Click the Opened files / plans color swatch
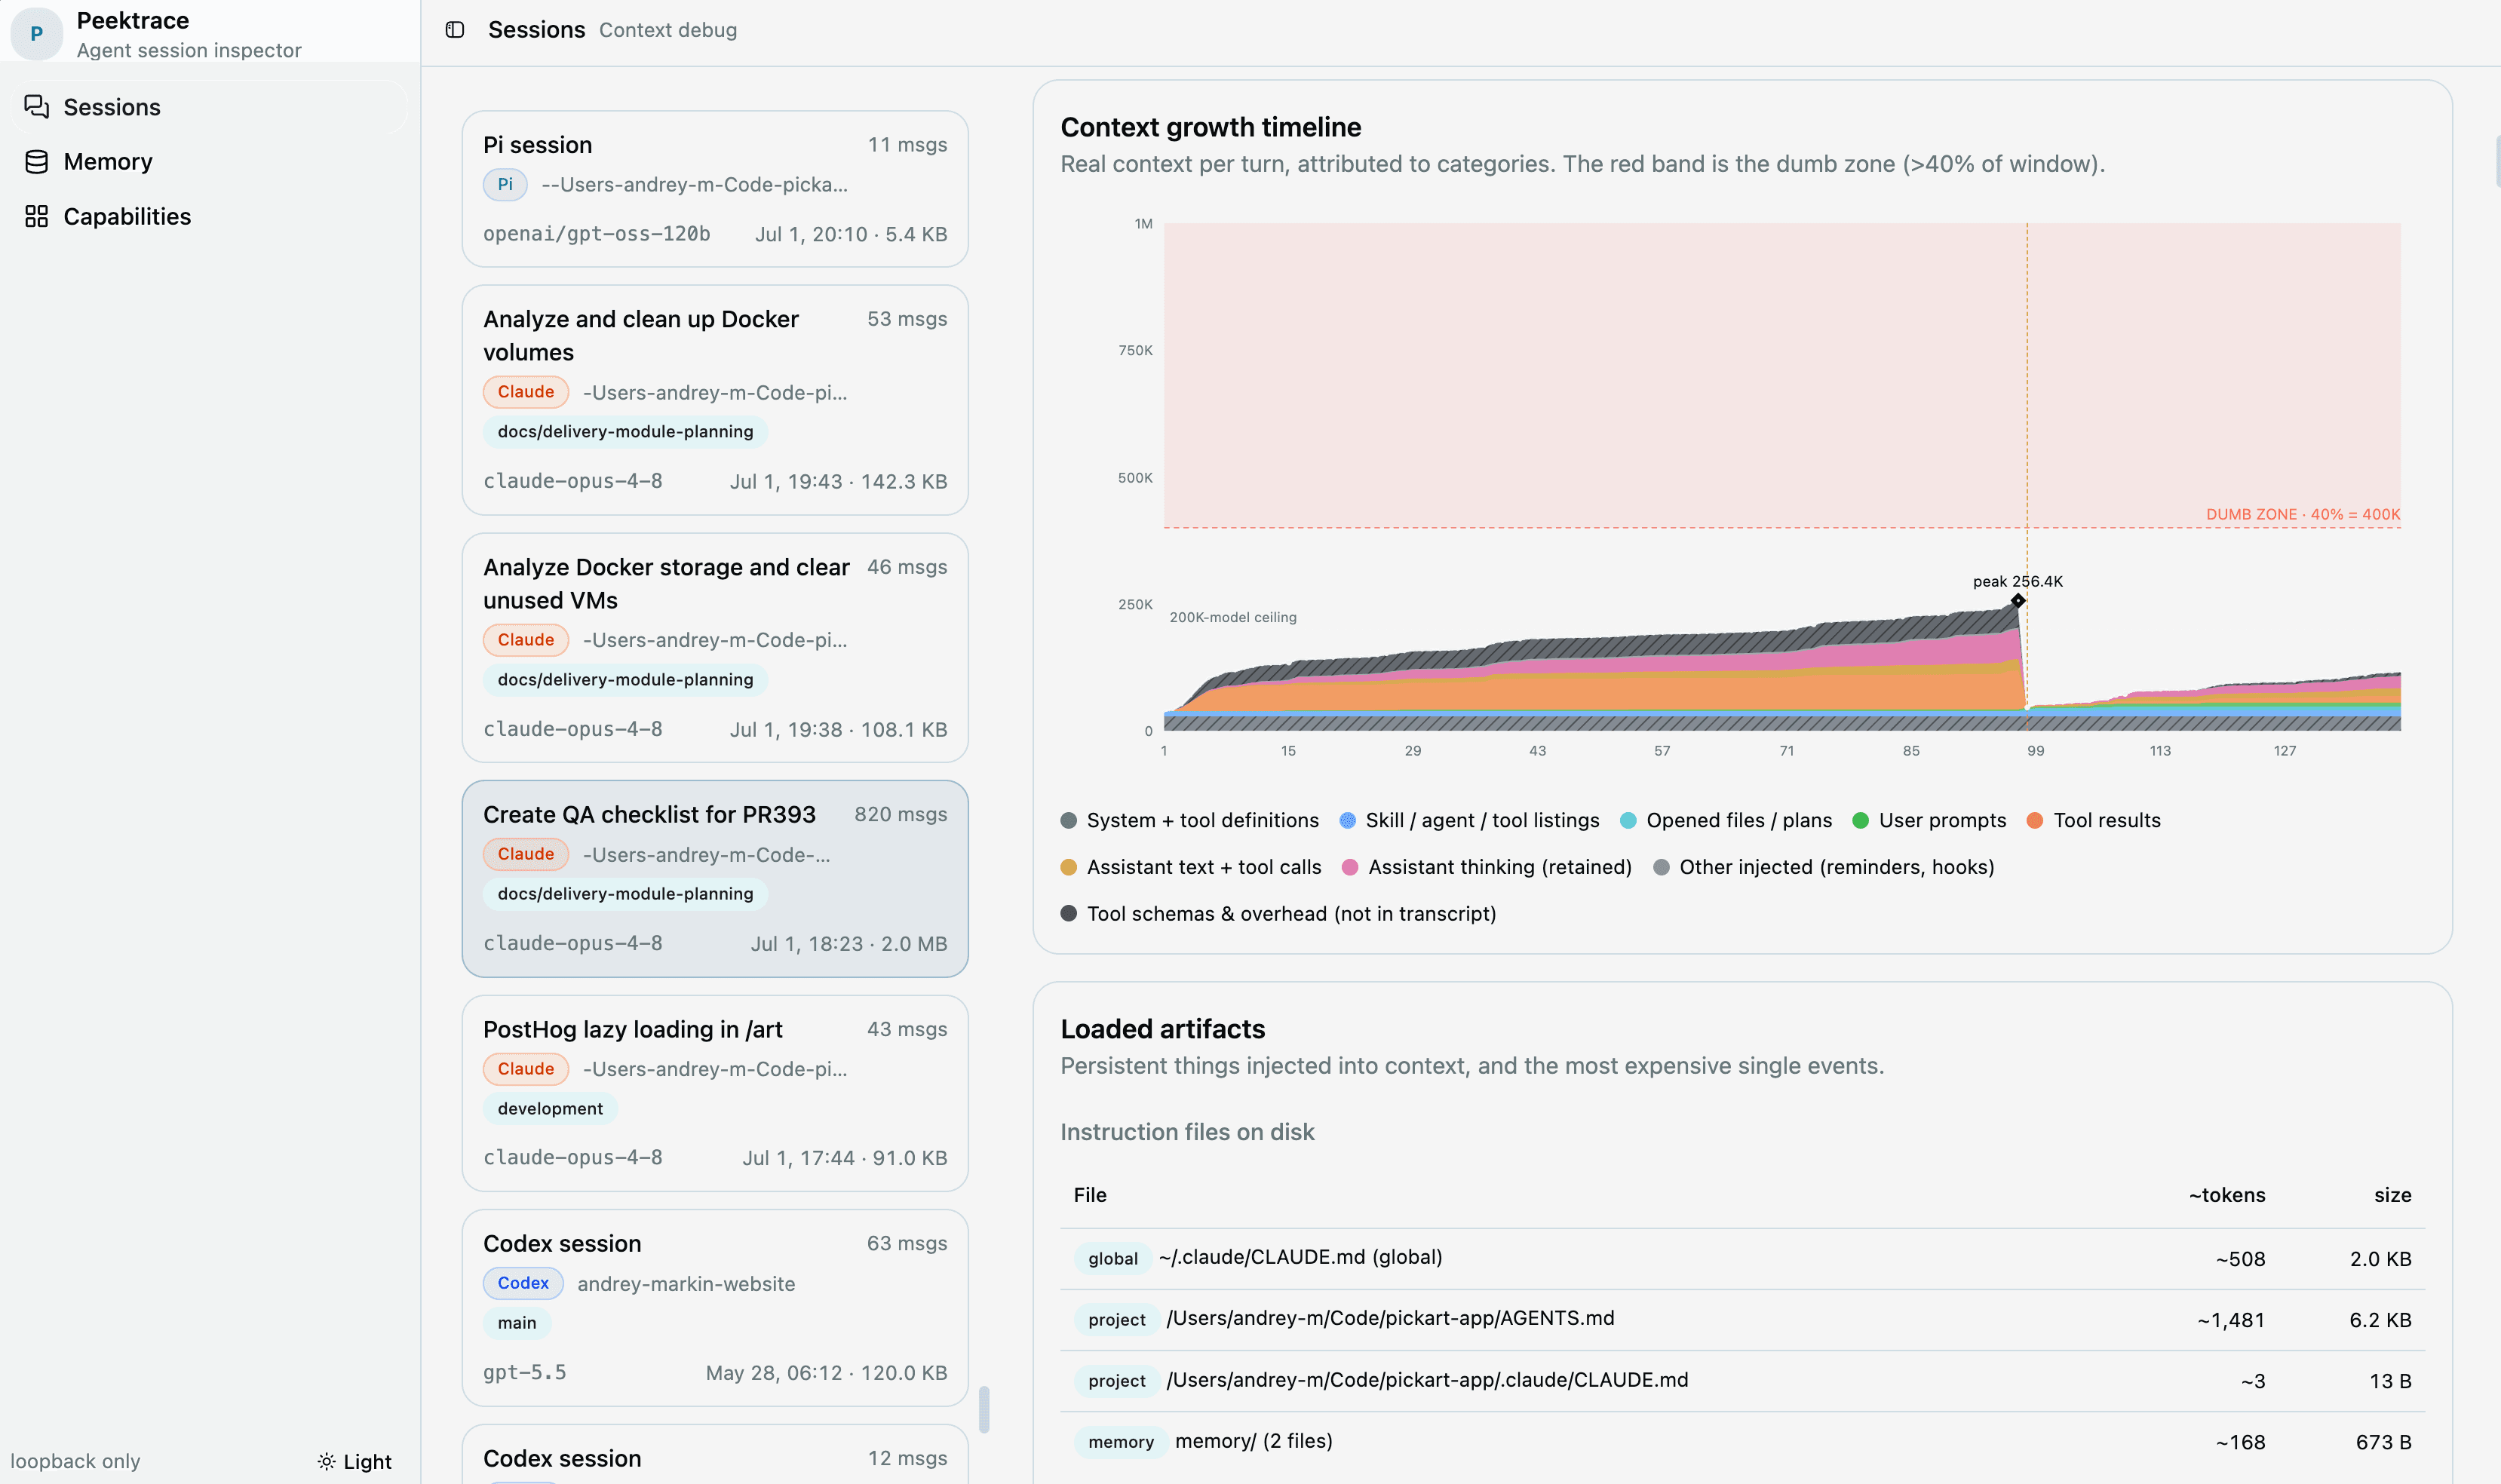This screenshot has width=2501, height=1484. point(1628,821)
